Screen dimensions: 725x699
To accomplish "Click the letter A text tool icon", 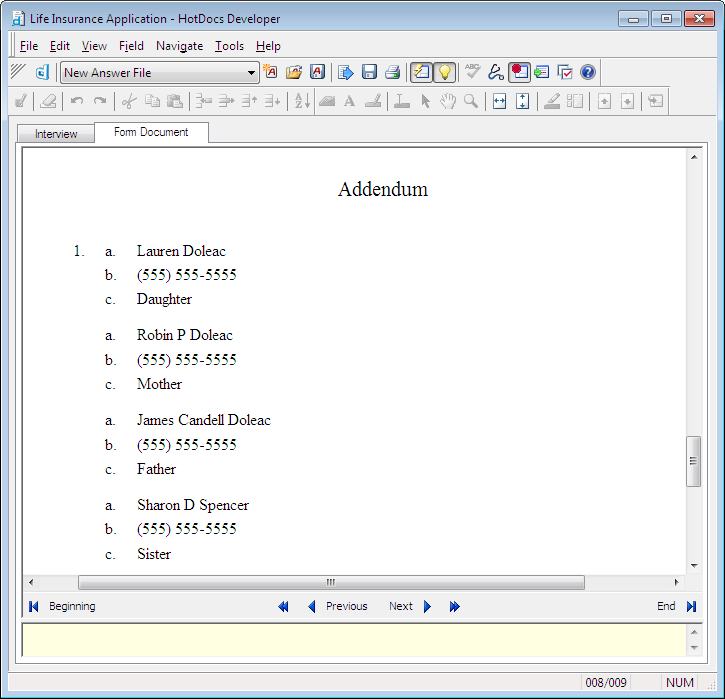I will [x=350, y=101].
